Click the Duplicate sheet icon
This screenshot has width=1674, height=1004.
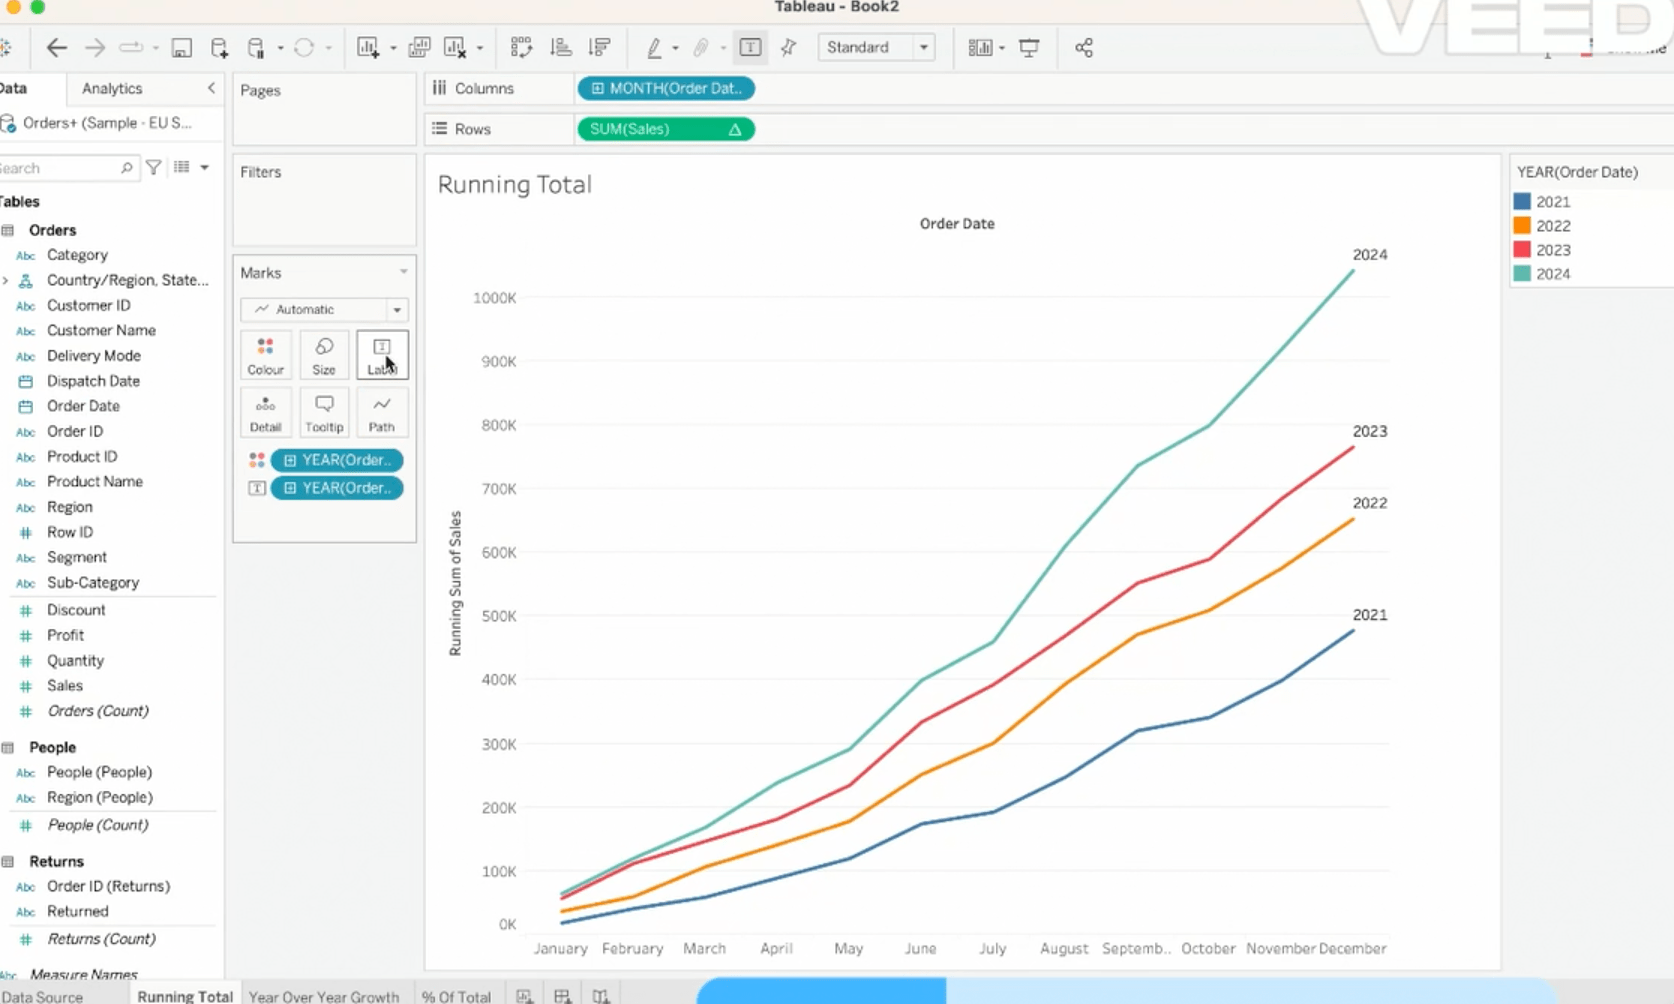[x=419, y=47]
